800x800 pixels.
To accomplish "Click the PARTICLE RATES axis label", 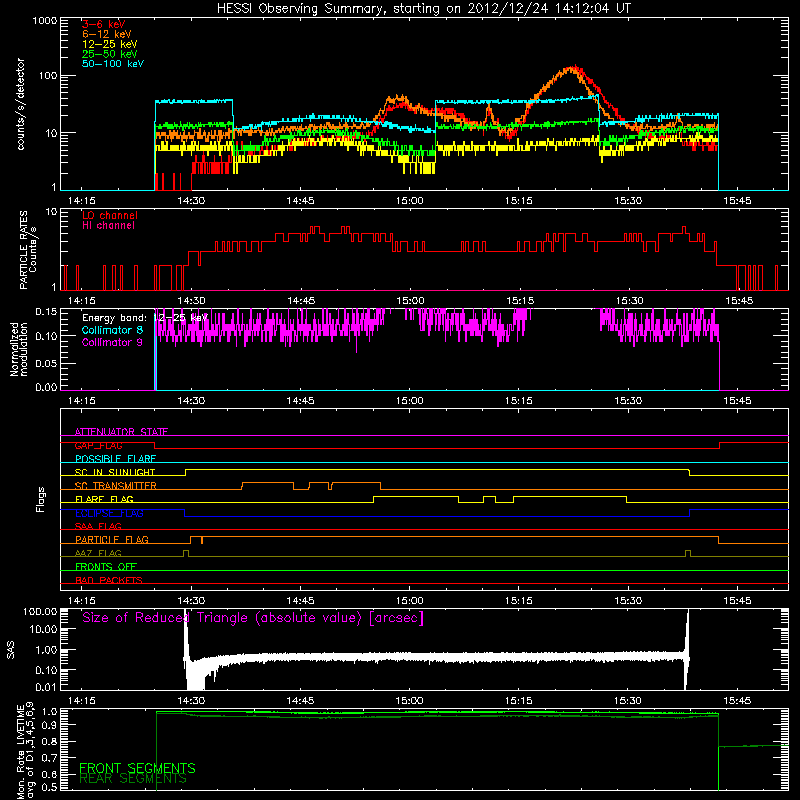I will click(28, 250).
